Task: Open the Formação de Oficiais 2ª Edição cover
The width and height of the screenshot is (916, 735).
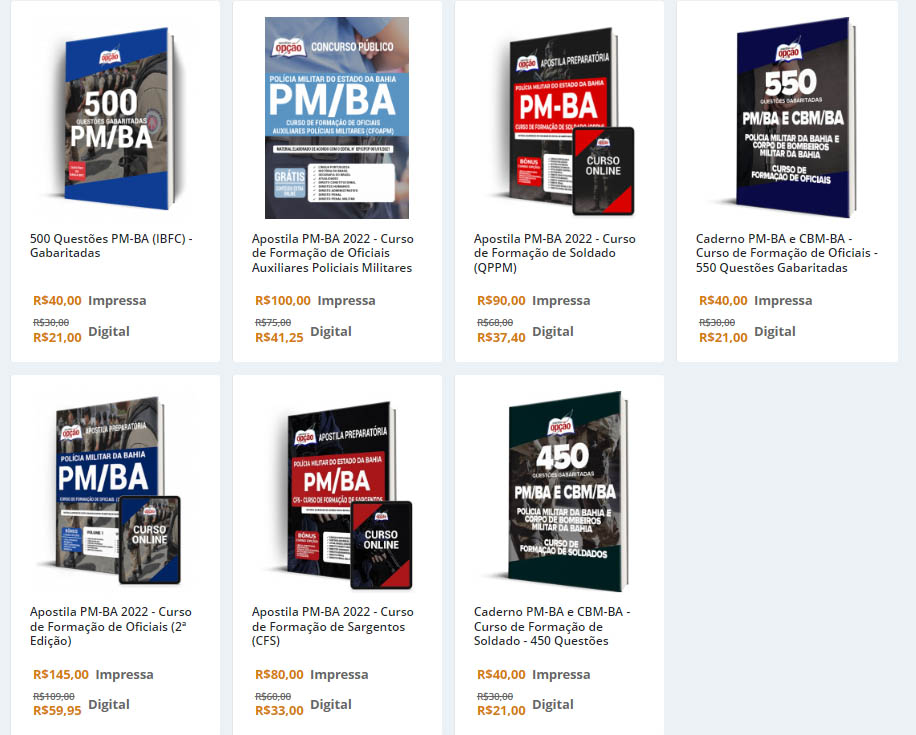Action: pos(114,491)
